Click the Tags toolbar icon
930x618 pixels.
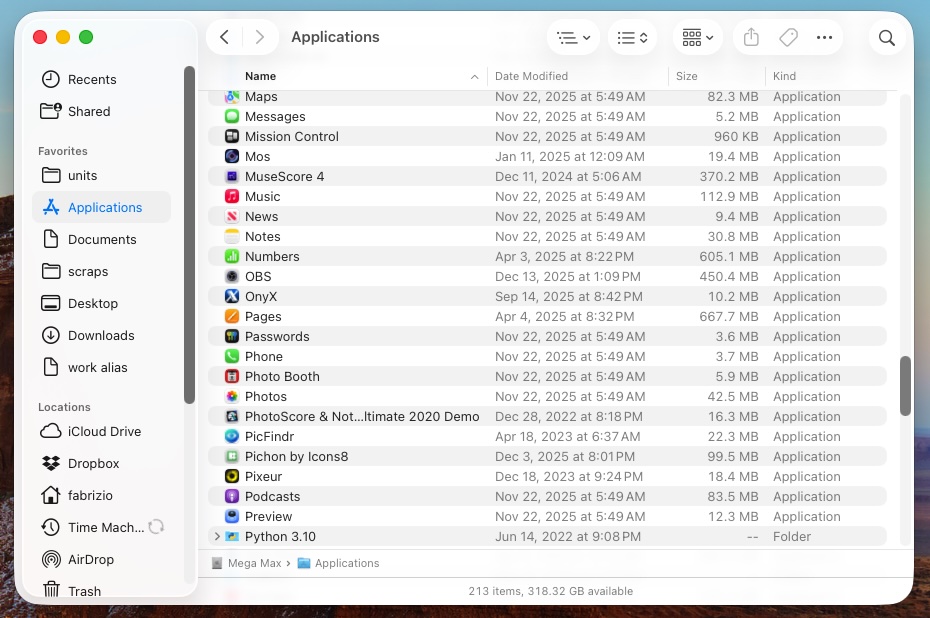788,37
